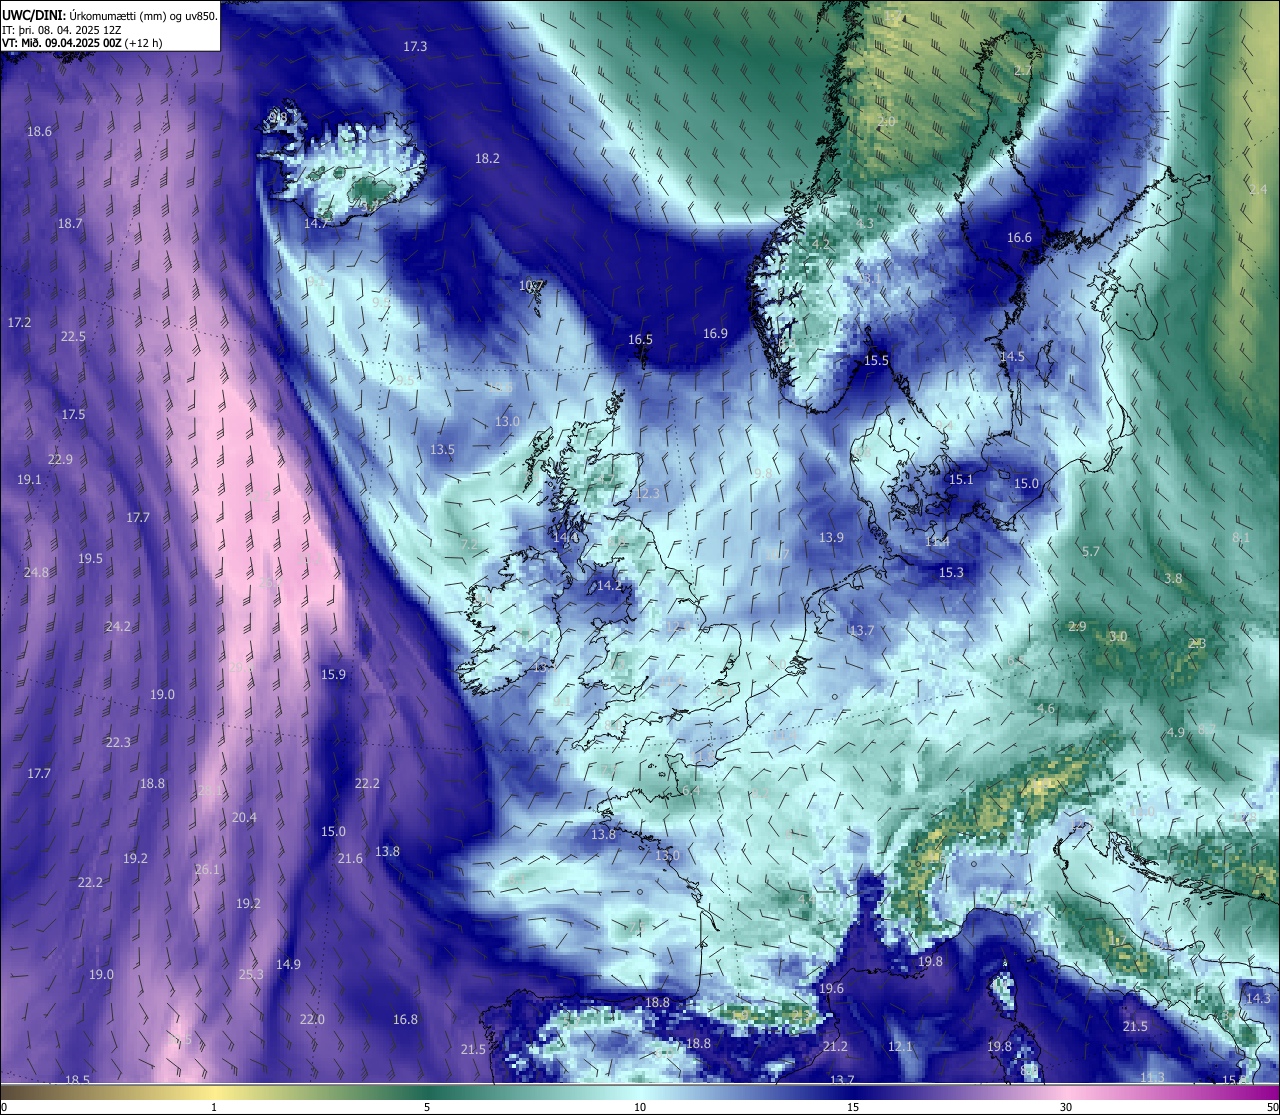Viewport: 1280px width, 1115px height.
Task: Click the 1 tick on the color scale
Action: [214, 1107]
